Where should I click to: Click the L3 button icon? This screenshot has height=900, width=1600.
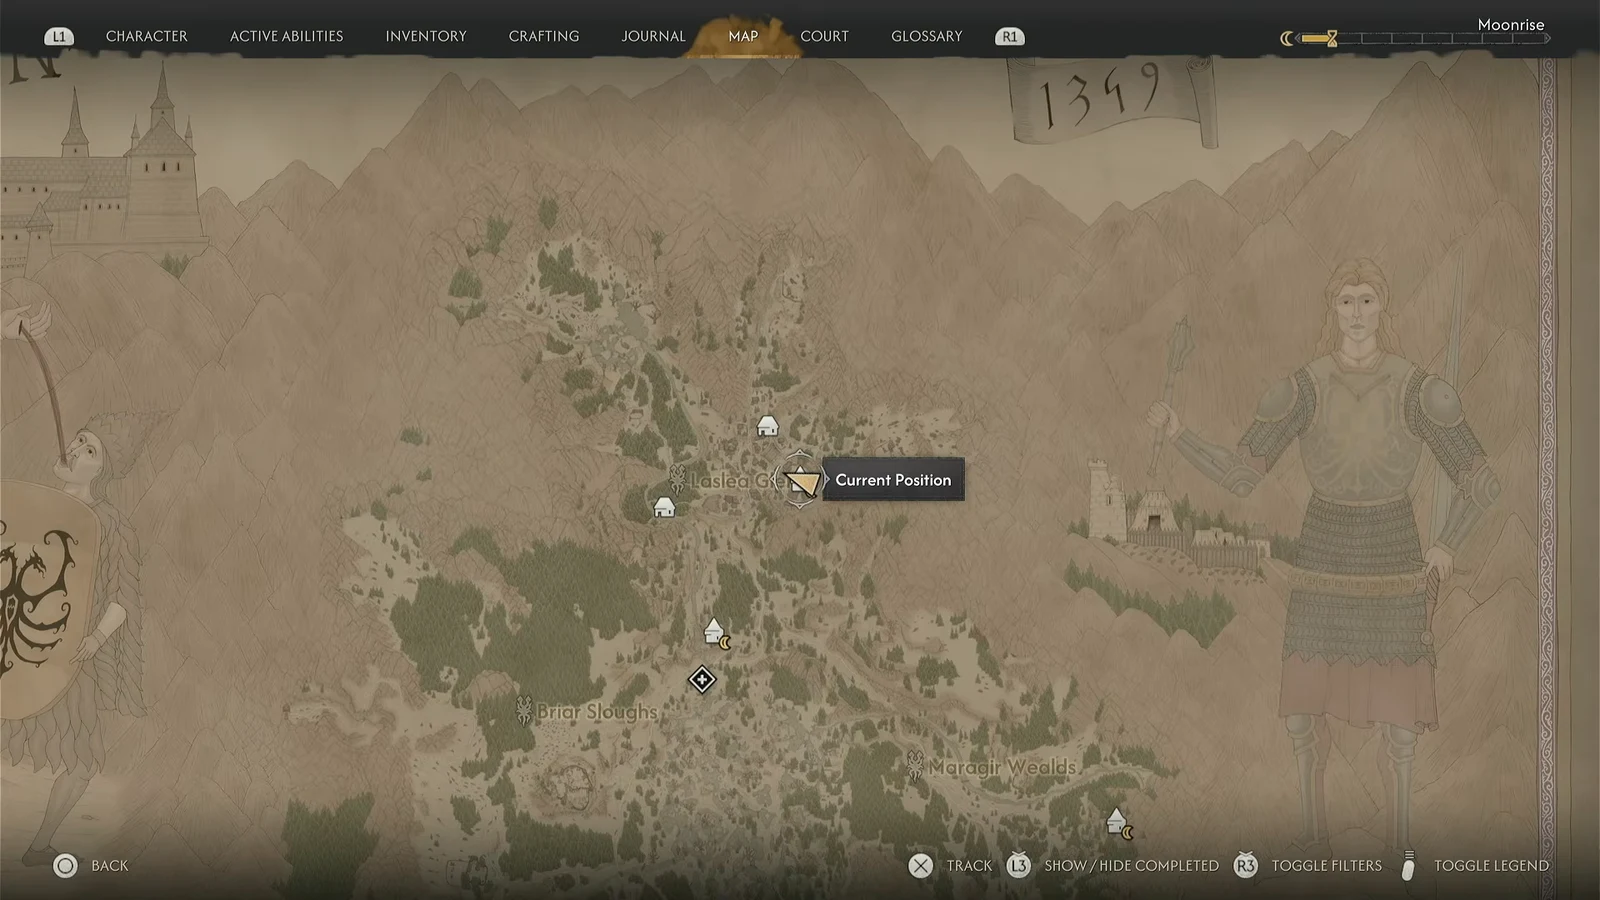(x=1018, y=866)
